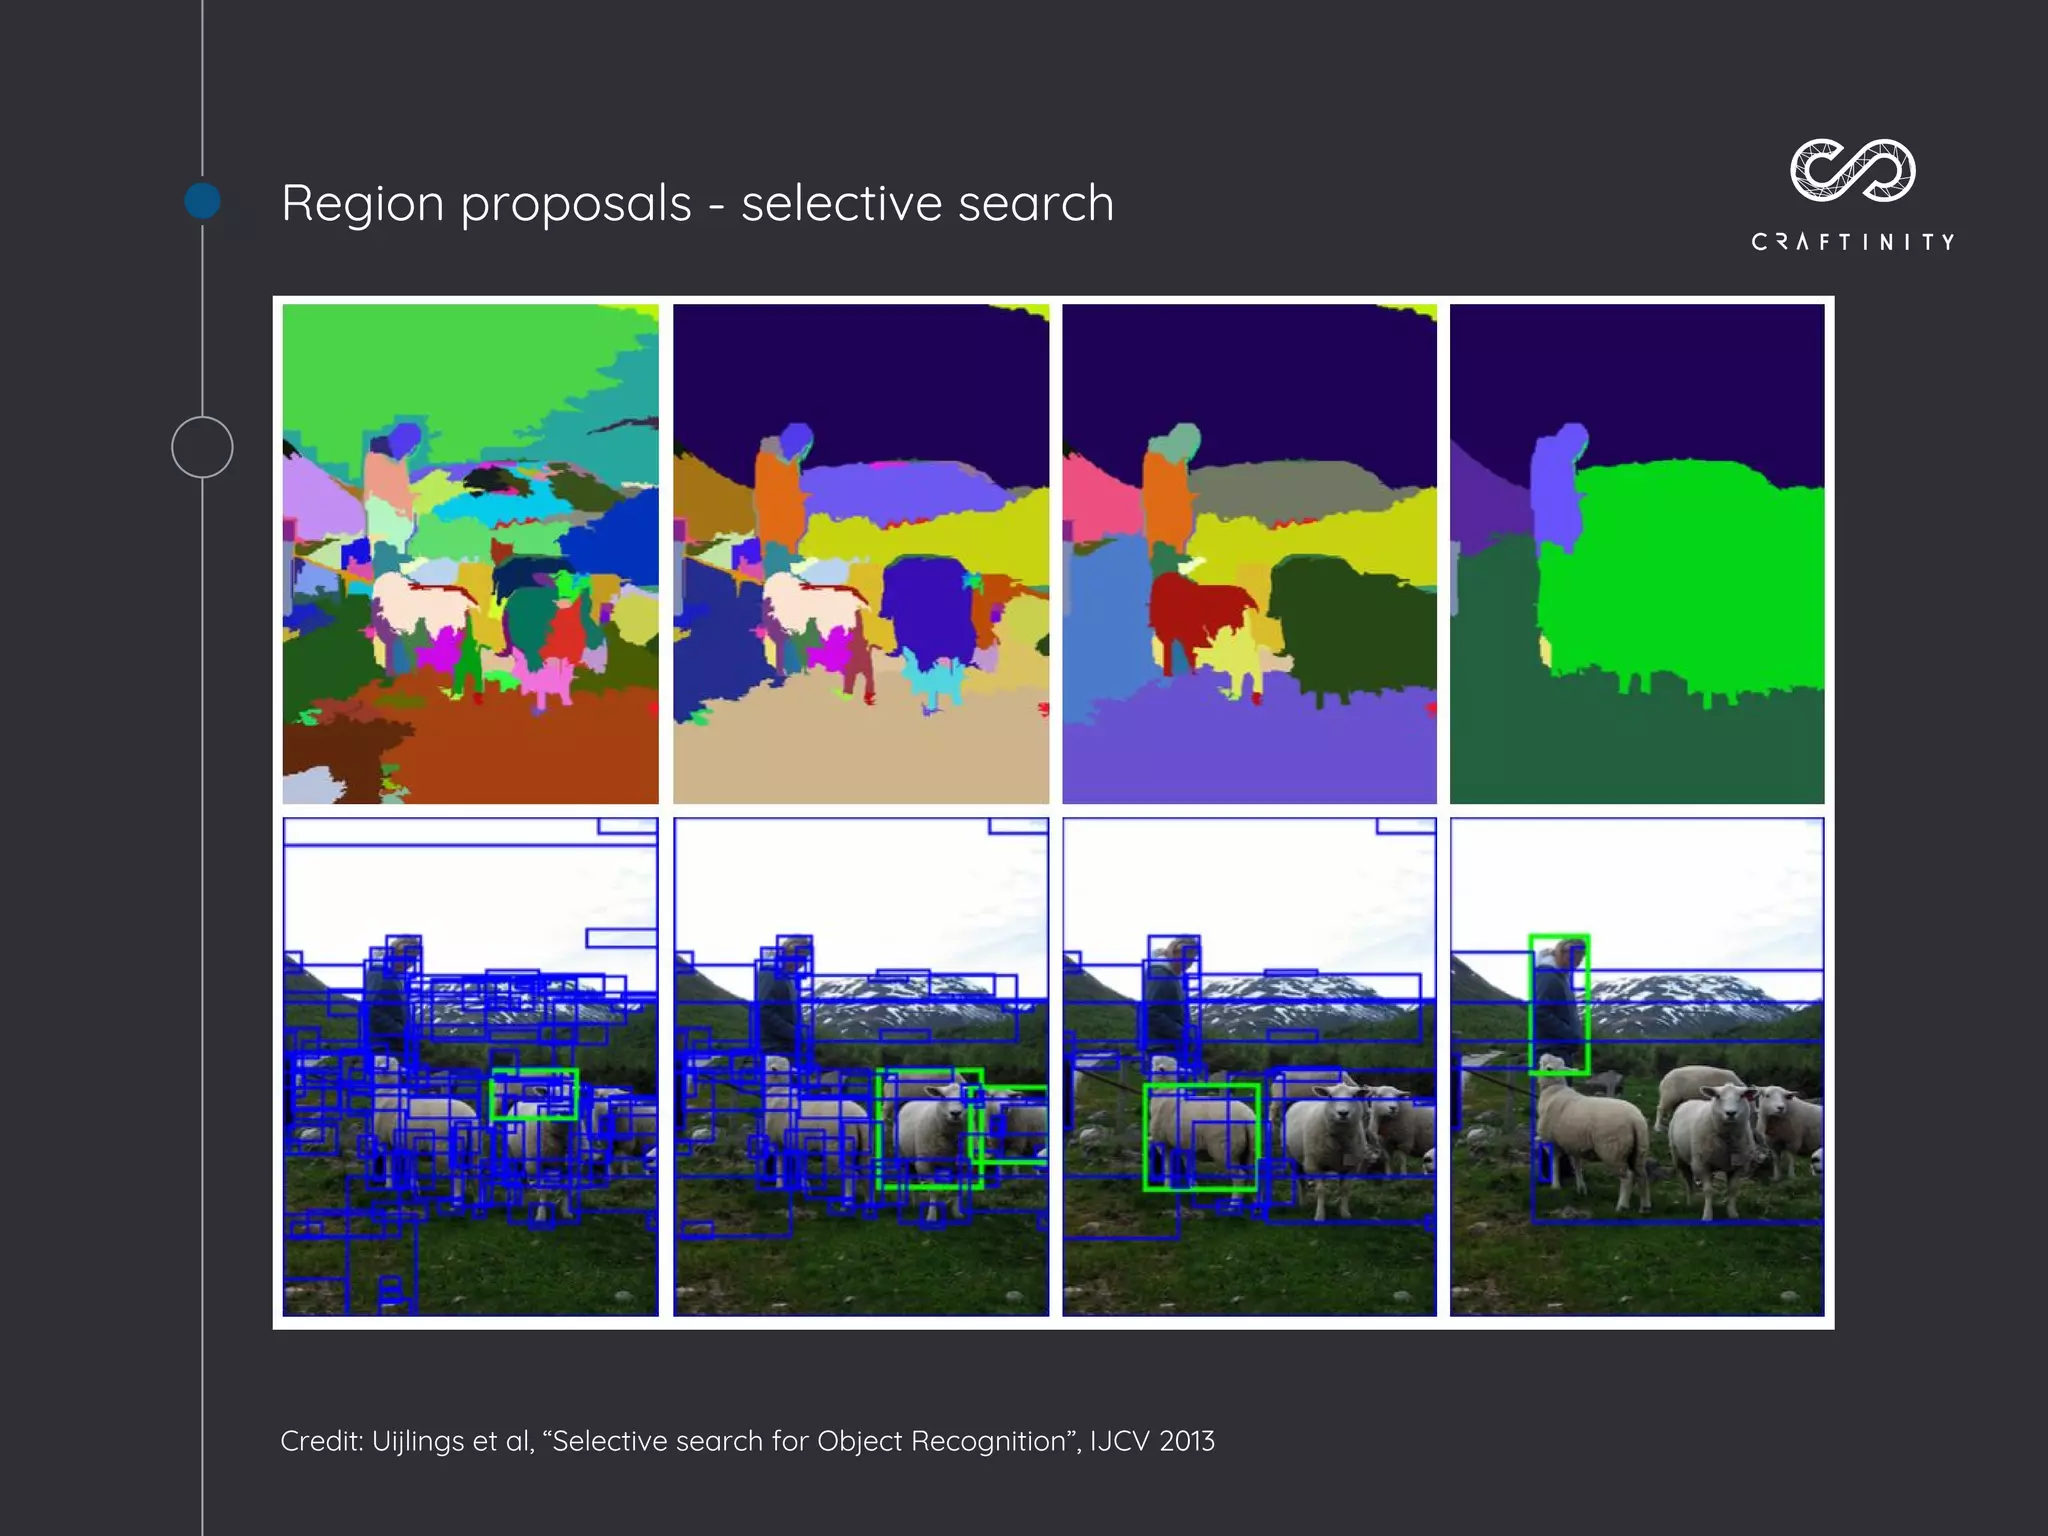Select the densest blue-box sheep photo
The height and width of the screenshot is (1536, 2048).
470,1067
